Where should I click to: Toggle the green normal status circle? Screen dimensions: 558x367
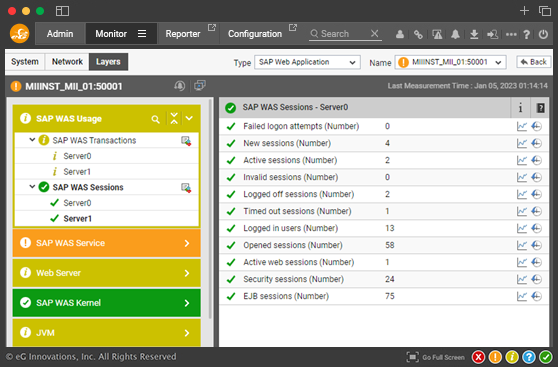pyautogui.click(x=546, y=357)
